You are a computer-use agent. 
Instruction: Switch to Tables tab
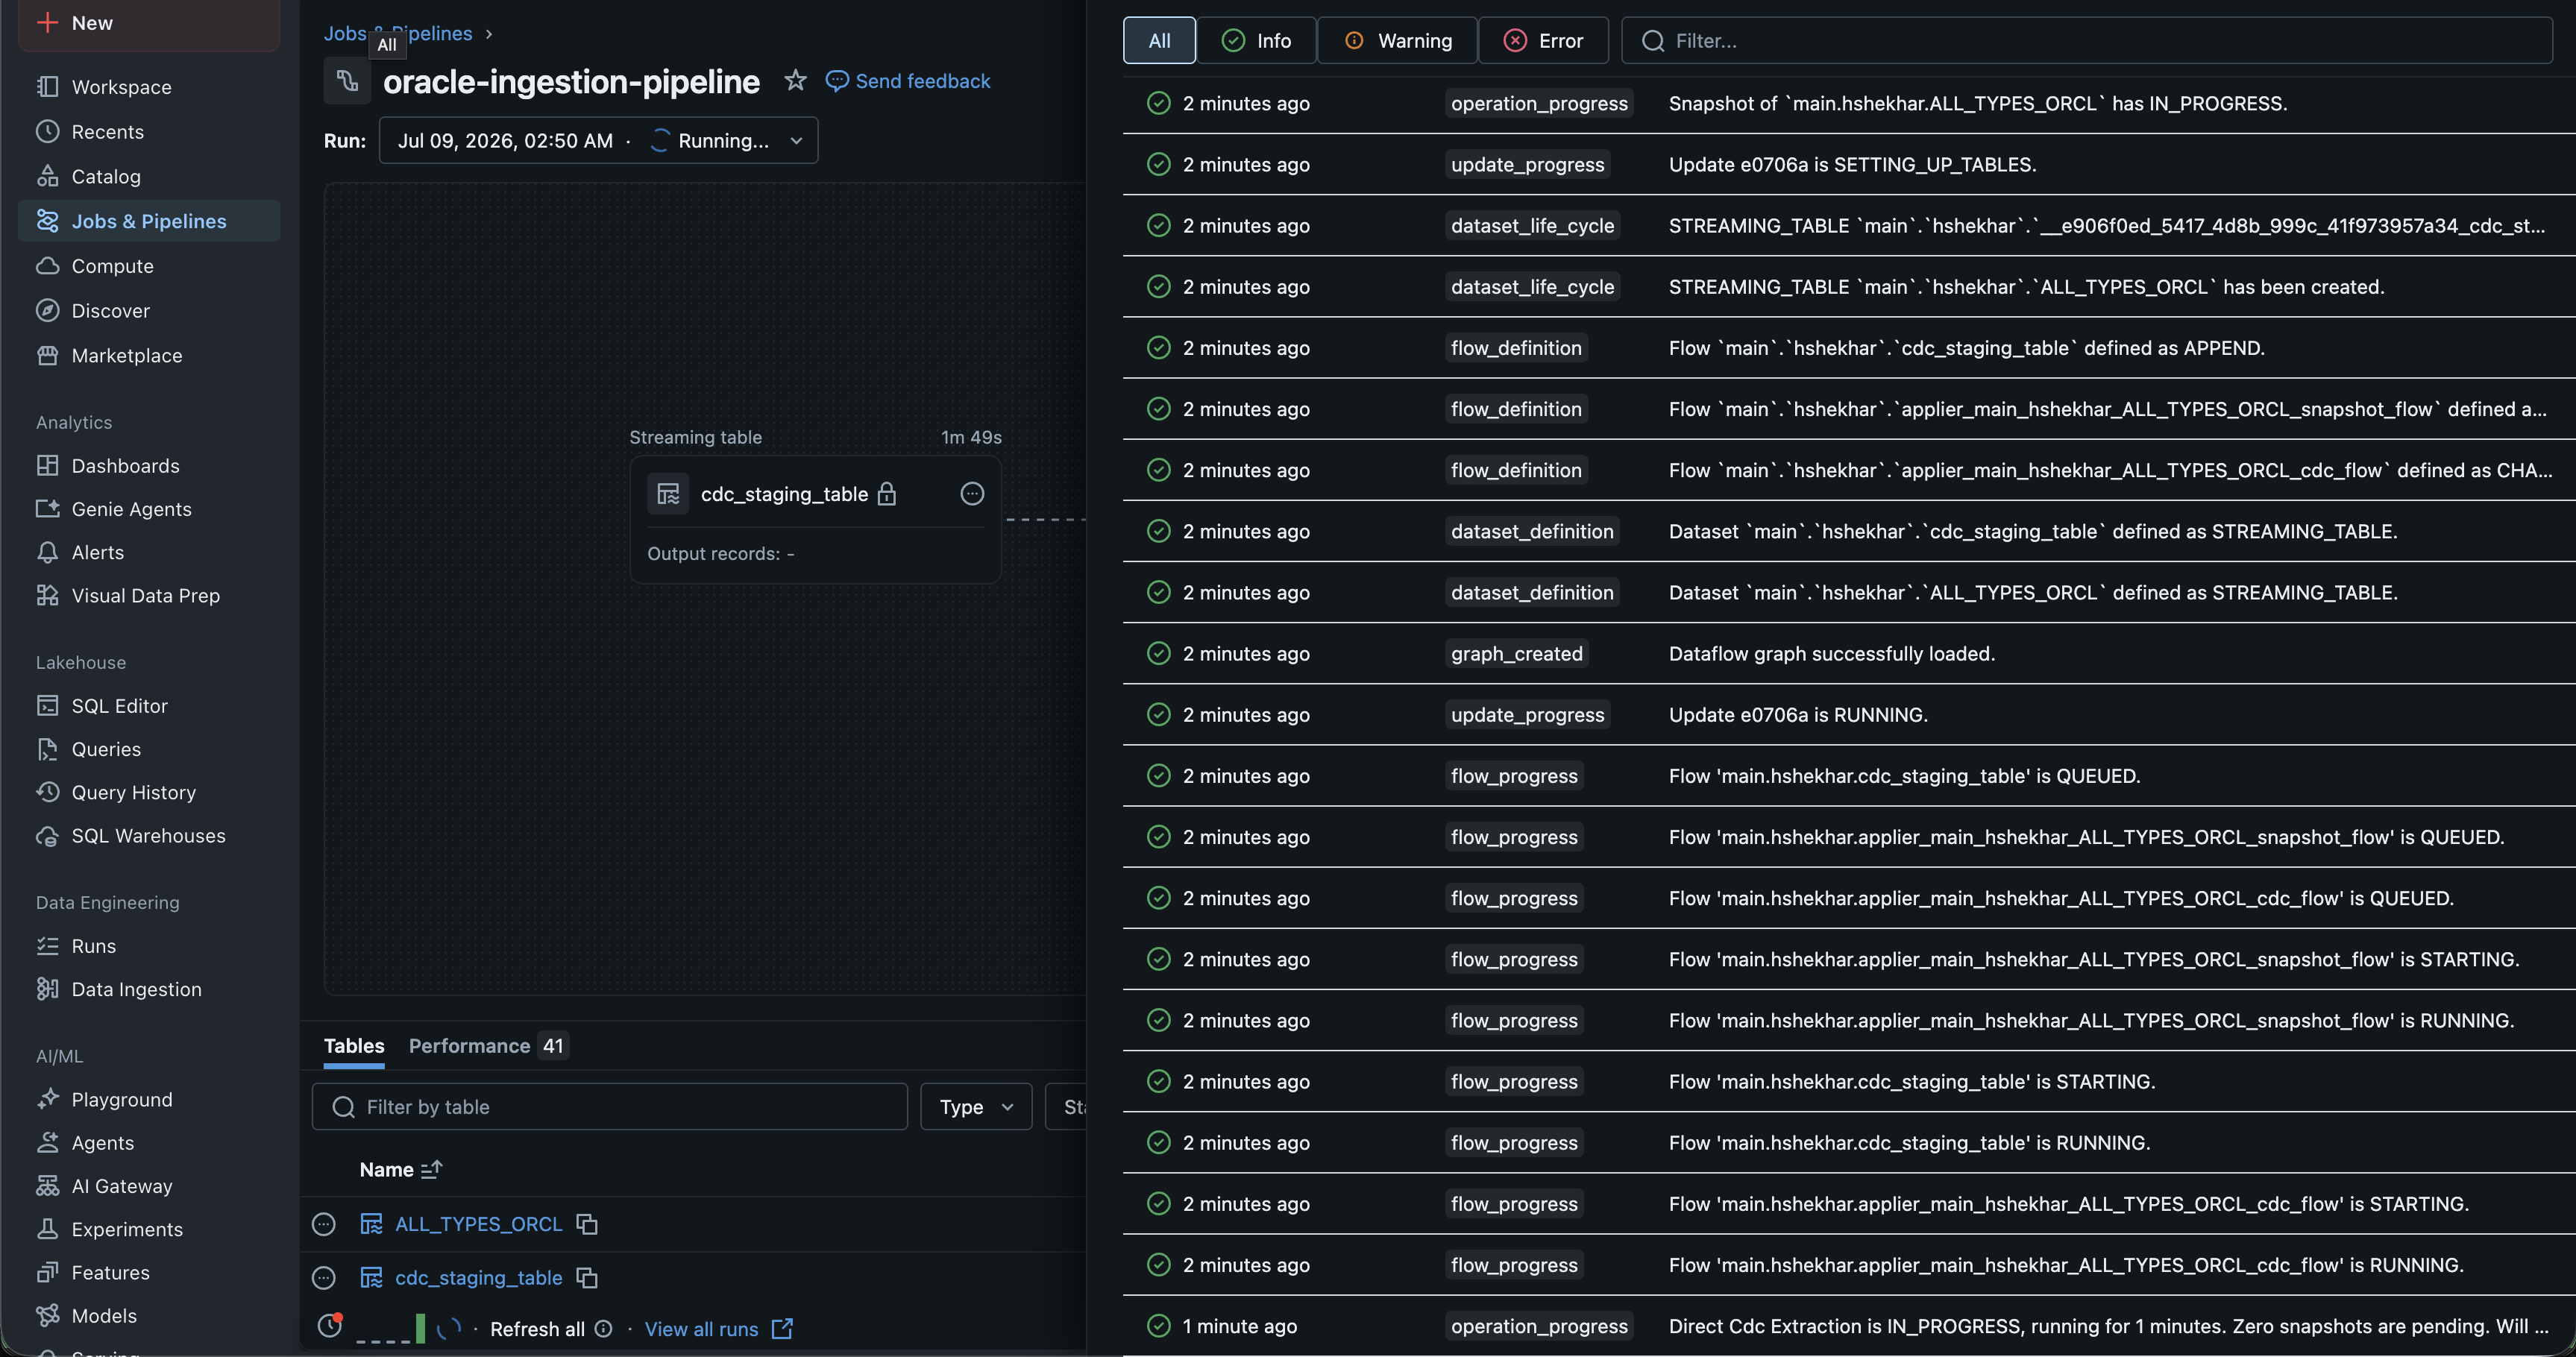354,1046
